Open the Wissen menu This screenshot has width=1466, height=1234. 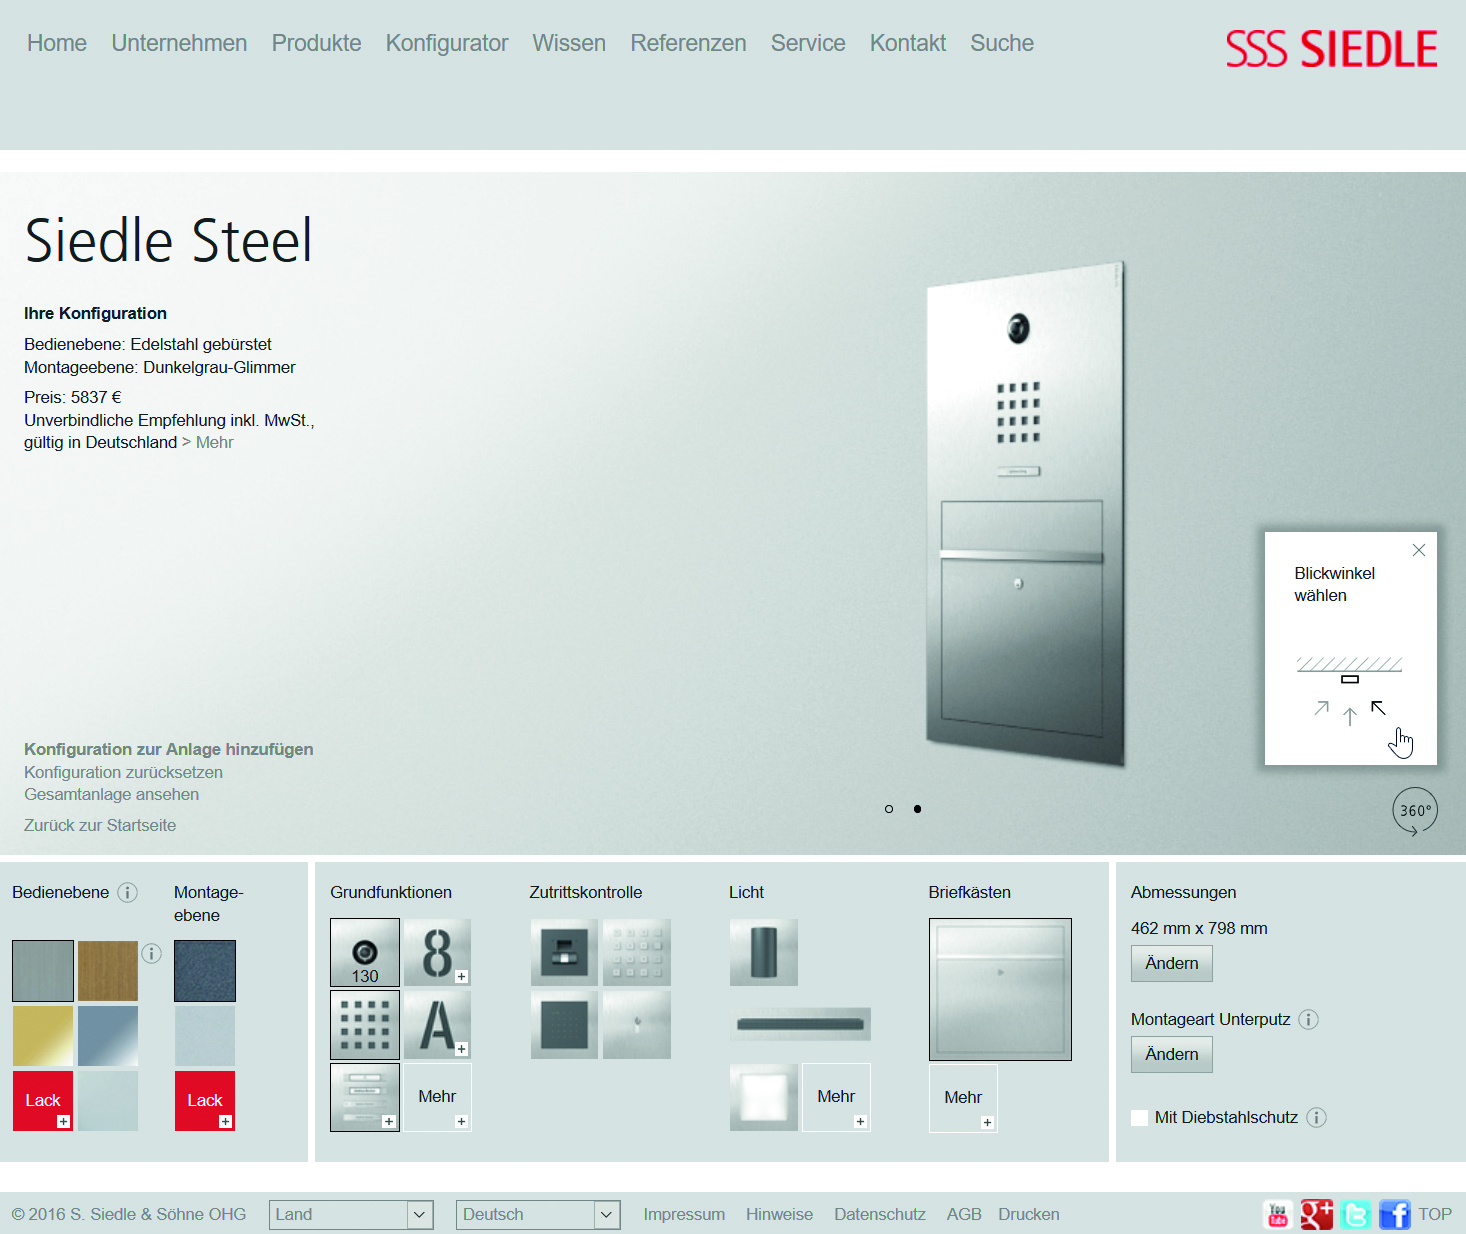tap(569, 43)
